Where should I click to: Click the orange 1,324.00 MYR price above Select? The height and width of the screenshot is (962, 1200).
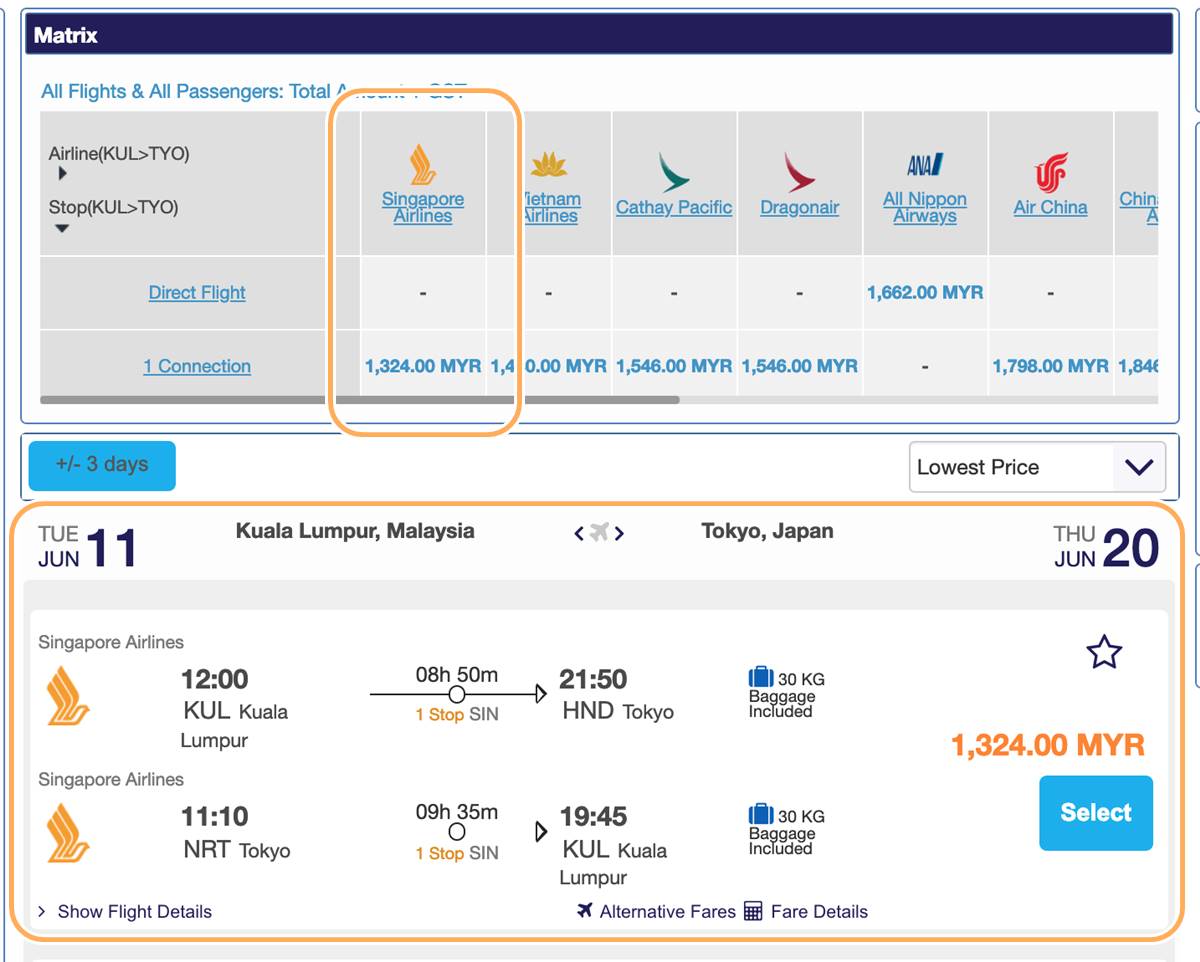[x=1048, y=745]
